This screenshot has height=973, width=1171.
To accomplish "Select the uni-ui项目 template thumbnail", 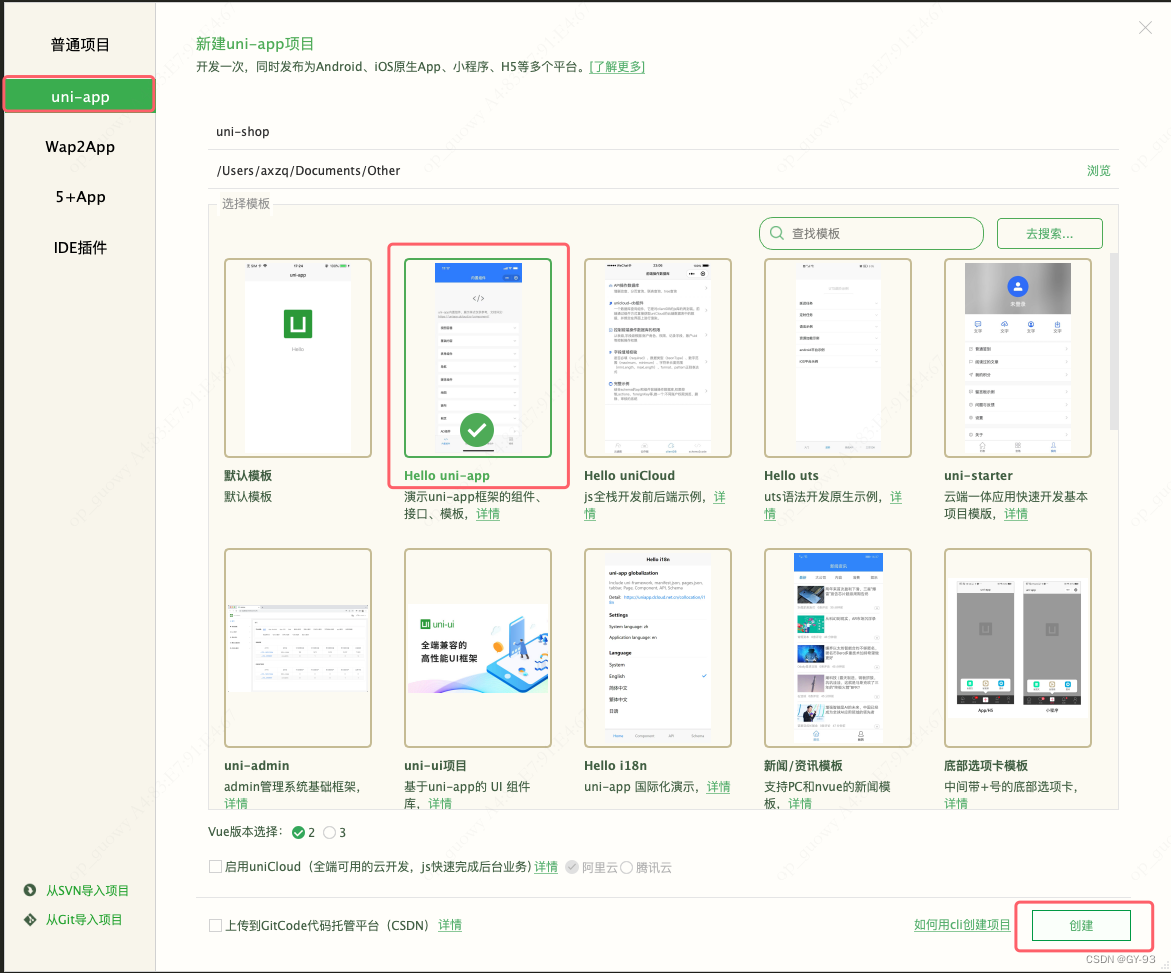I will pos(478,647).
